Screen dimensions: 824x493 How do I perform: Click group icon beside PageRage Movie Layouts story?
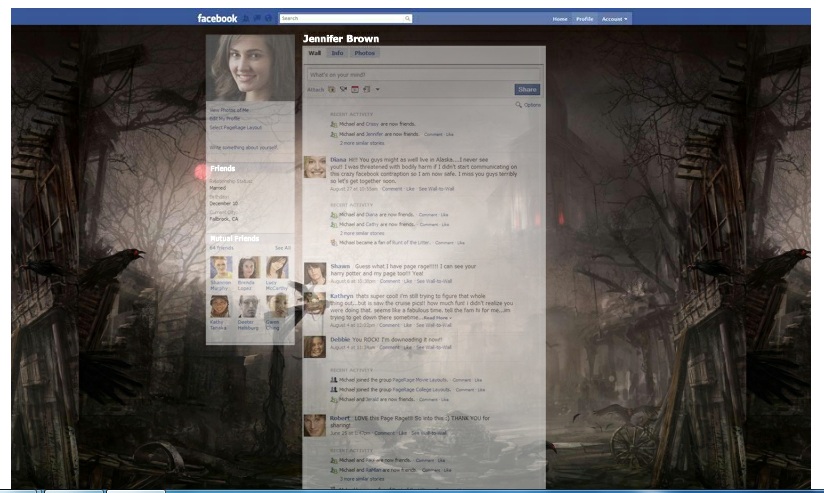point(333,380)
